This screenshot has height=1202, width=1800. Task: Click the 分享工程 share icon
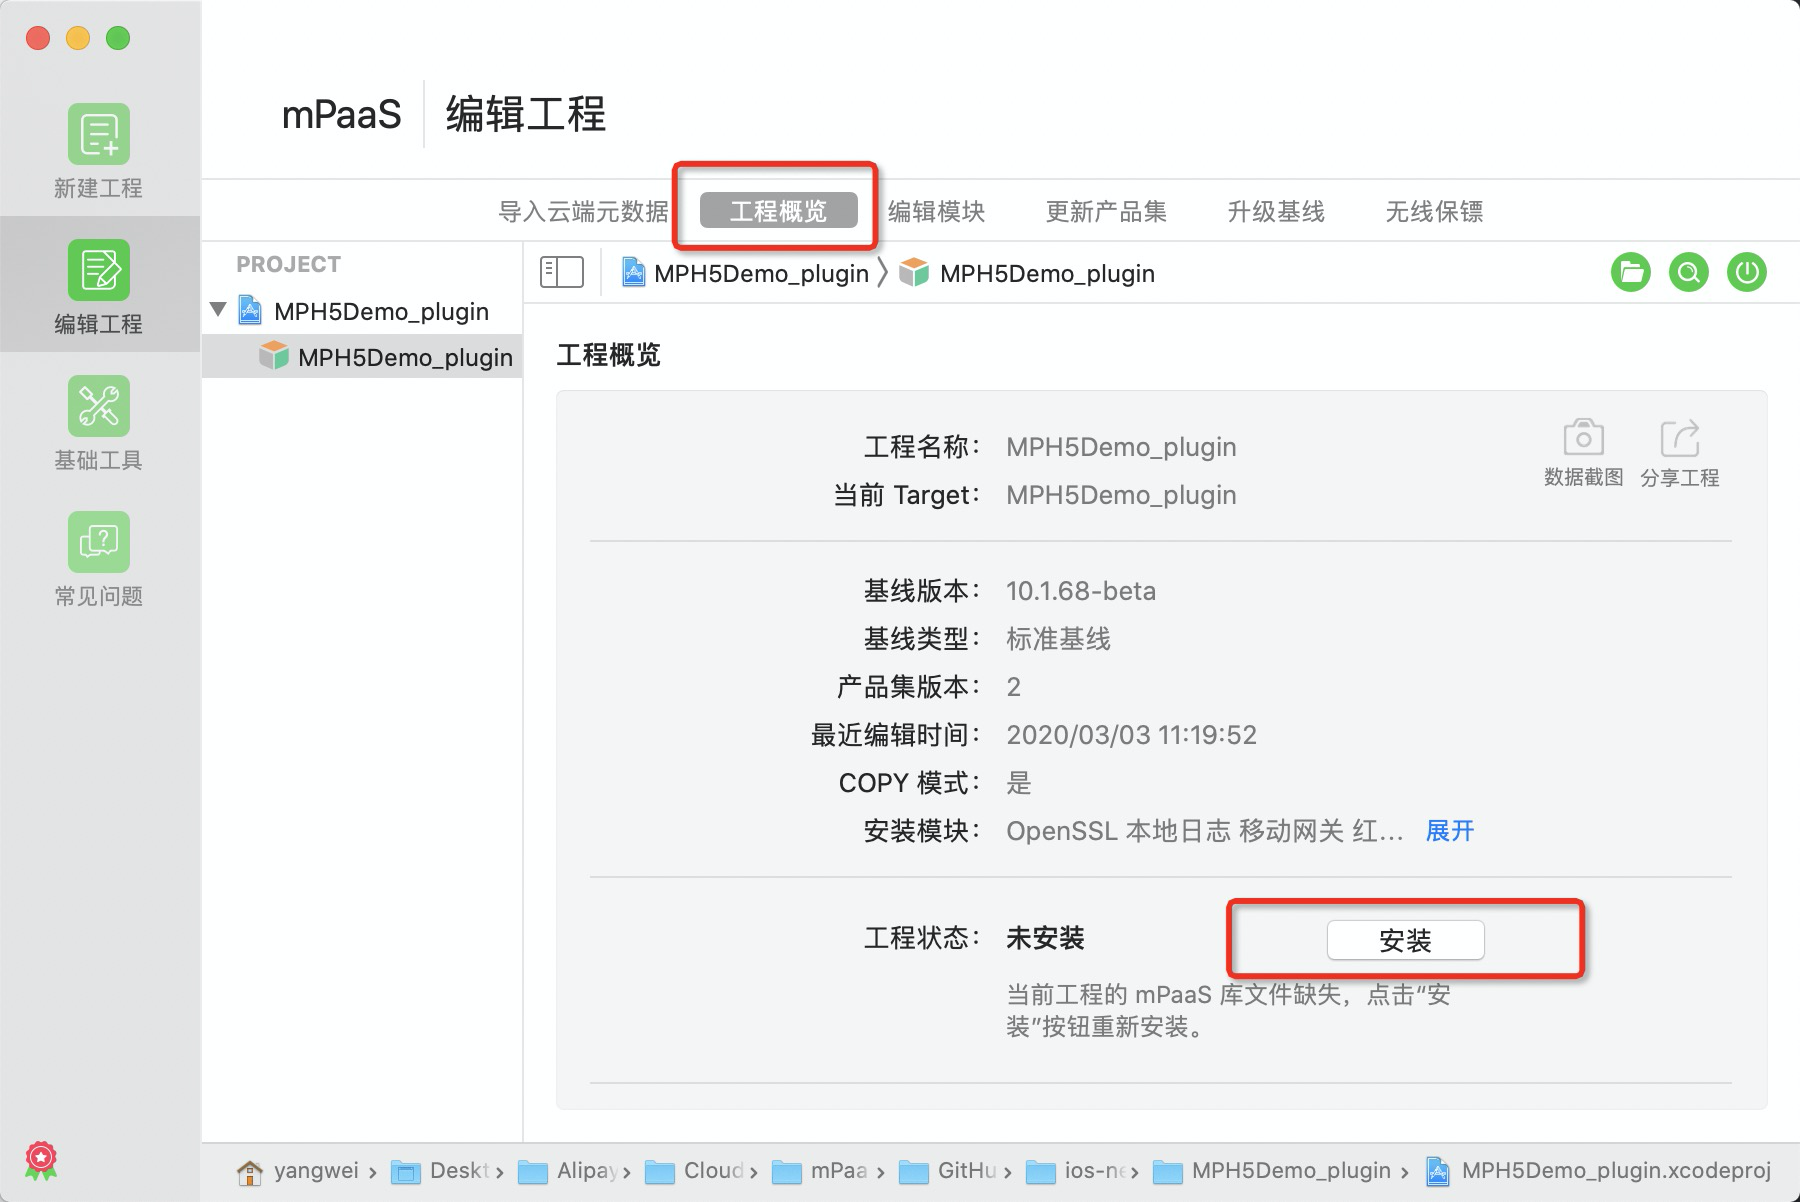click(1680, 438)
